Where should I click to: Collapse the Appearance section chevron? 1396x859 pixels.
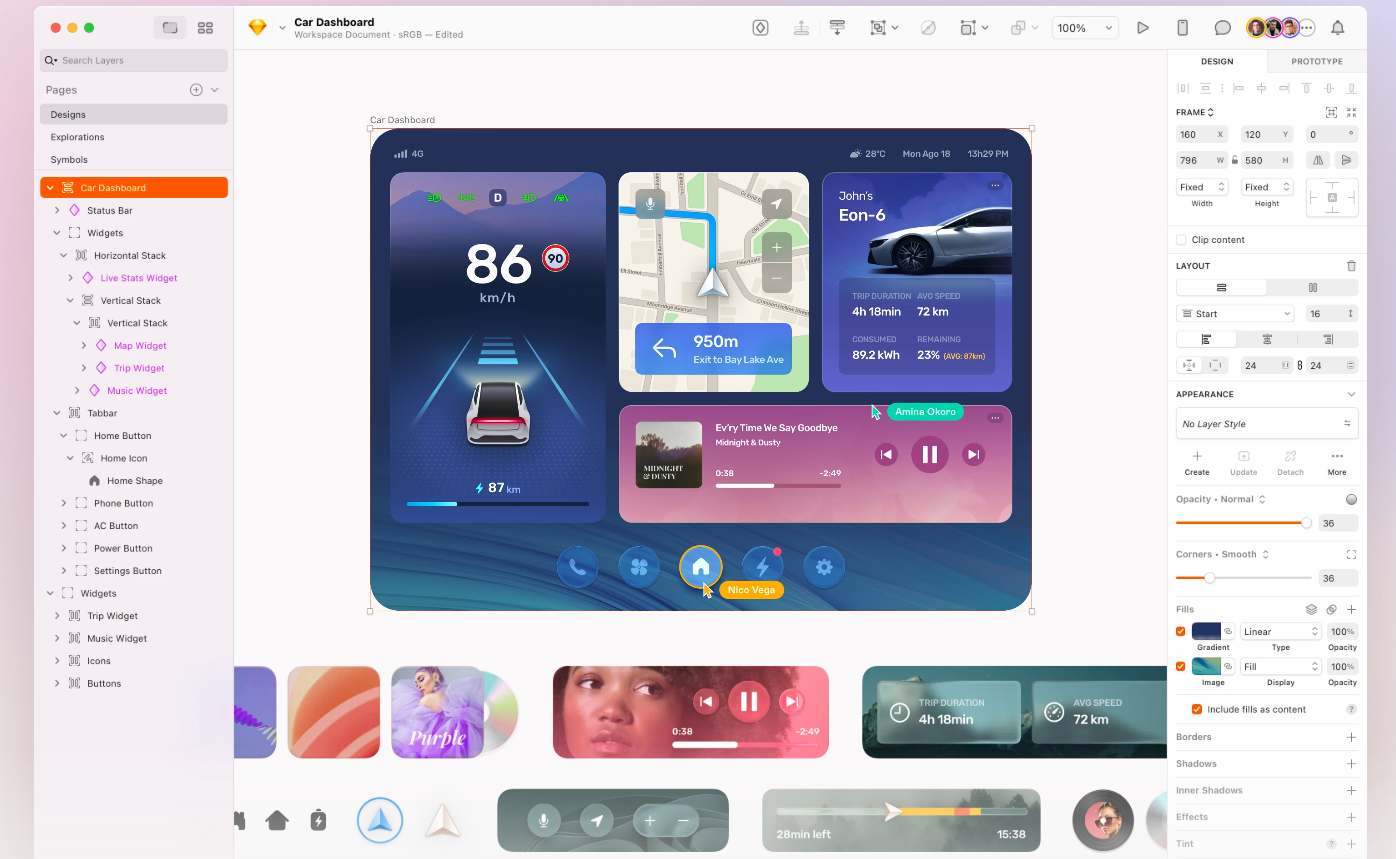(1351, 394)
